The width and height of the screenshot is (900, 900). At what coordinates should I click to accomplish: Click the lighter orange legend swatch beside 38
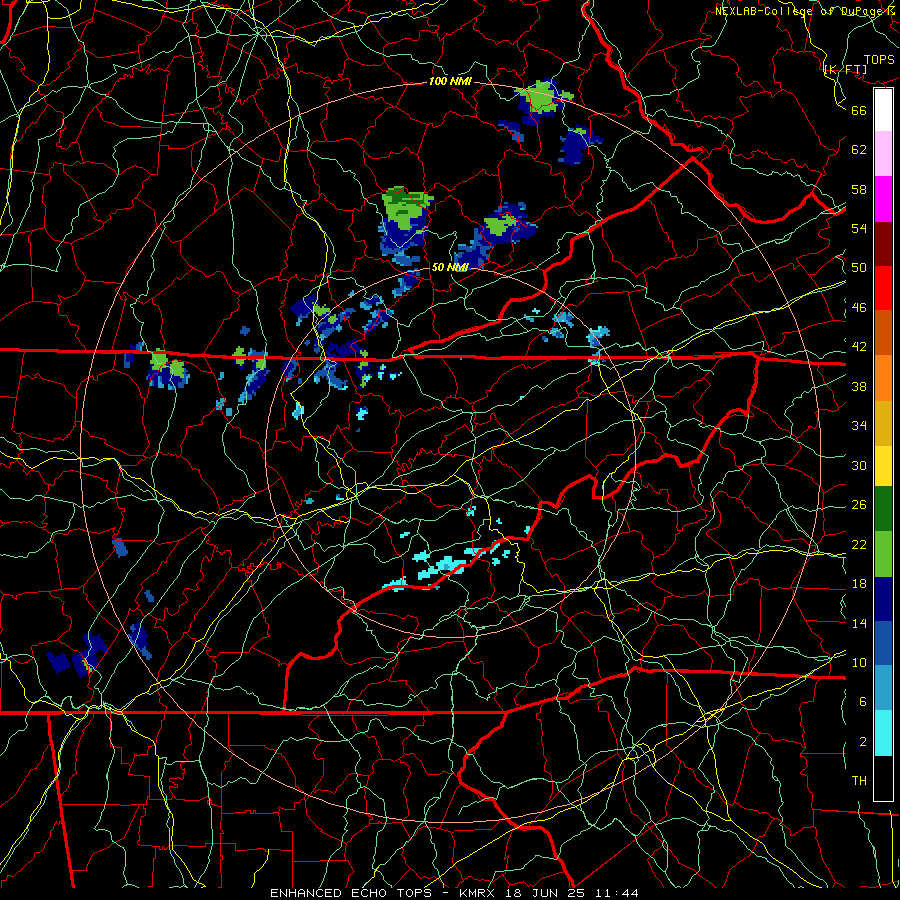pyautogui.click(x=883, y=378)
